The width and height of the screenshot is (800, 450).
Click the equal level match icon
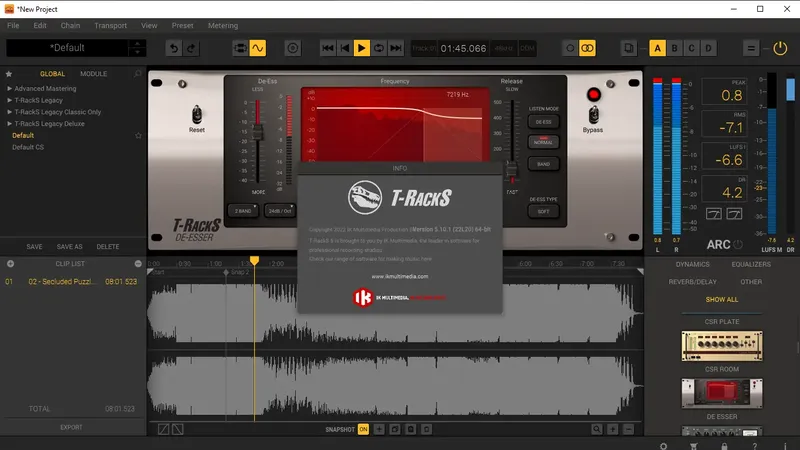pos(751,48)
